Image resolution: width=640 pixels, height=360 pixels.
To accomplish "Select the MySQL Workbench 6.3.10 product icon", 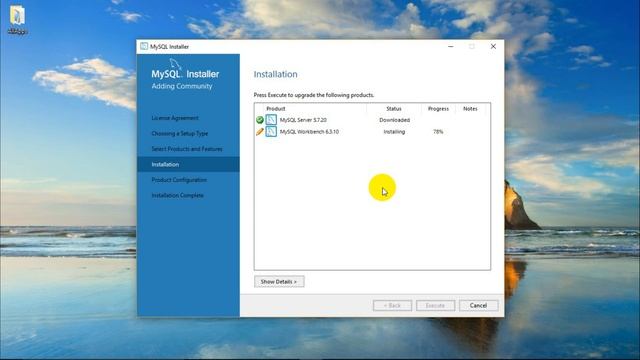I will (x=271, y=131).
